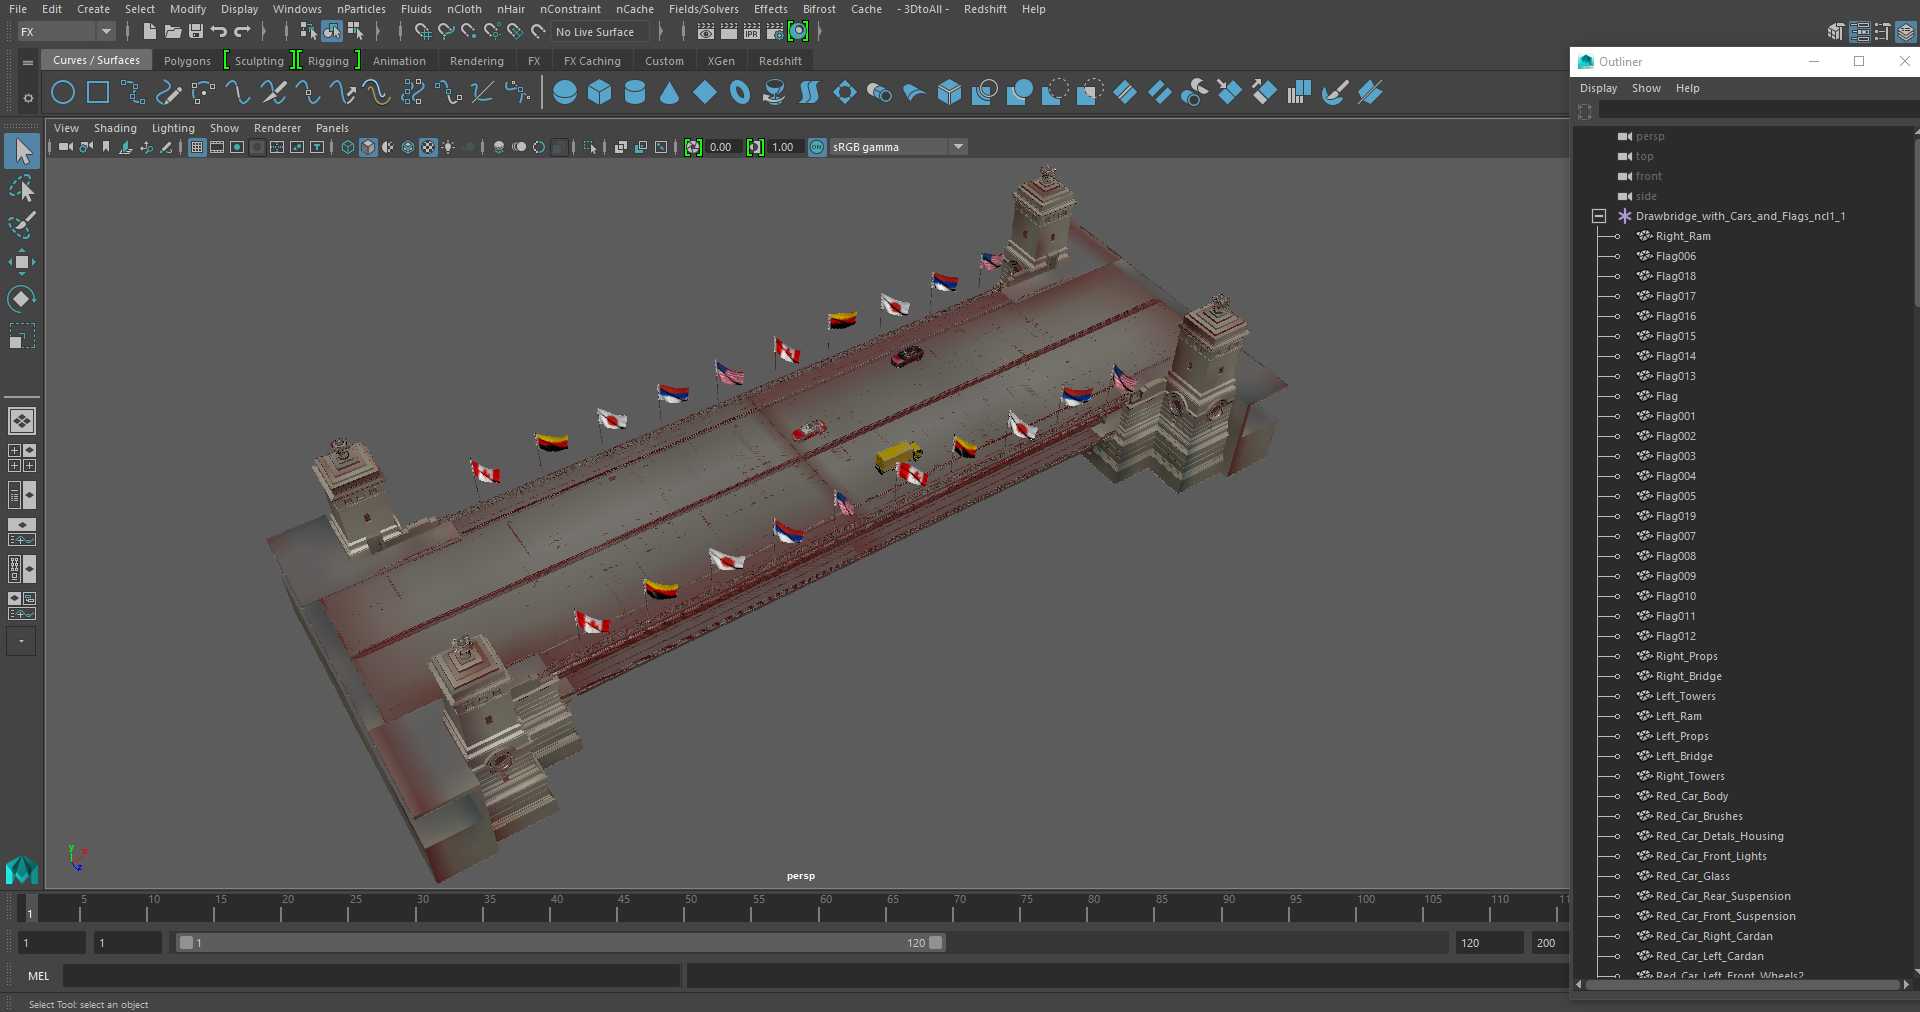Click the New Scene icon
Image resolution: width=1920 pixels, height=1012 pixels.
pyautogui.click(x=149, y=32)
